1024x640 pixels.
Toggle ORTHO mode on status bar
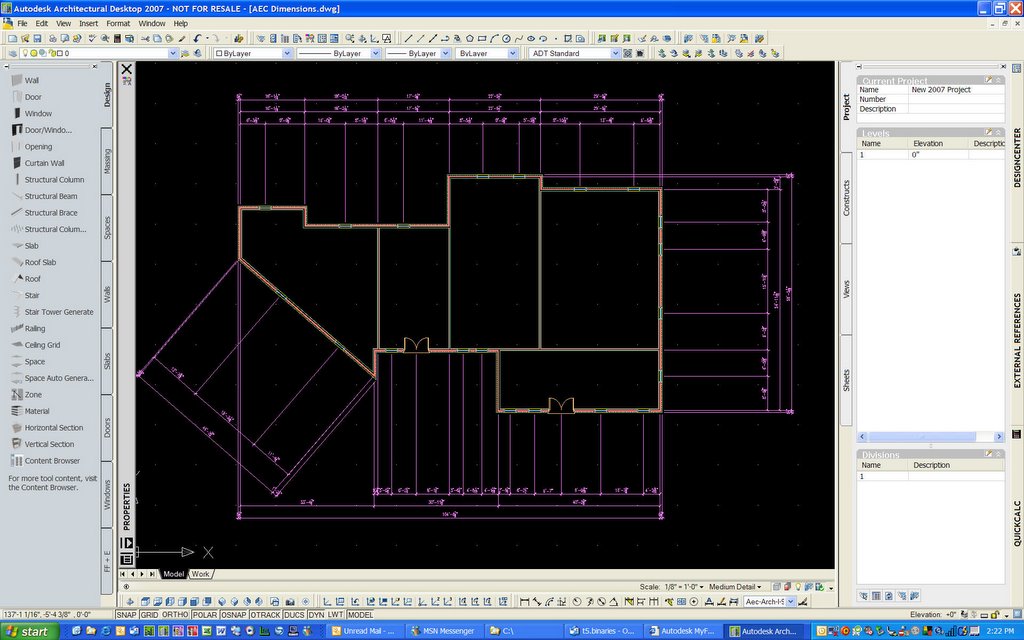click(x=175, y=615)
